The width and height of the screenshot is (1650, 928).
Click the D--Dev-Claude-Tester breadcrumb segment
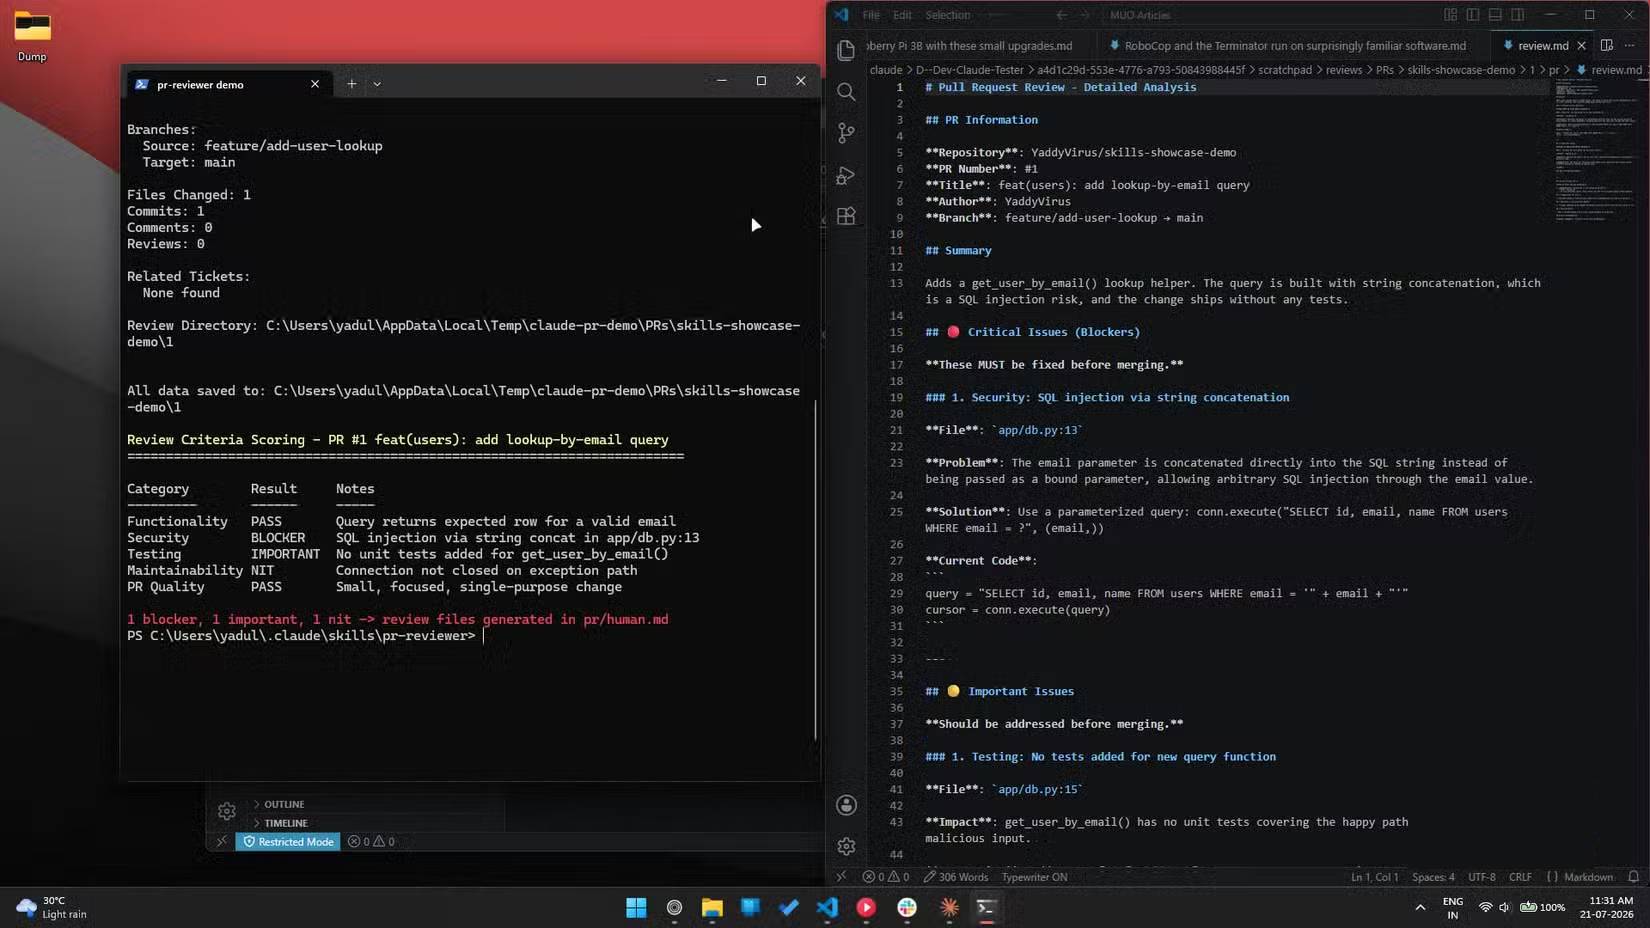tap(969, 70)
